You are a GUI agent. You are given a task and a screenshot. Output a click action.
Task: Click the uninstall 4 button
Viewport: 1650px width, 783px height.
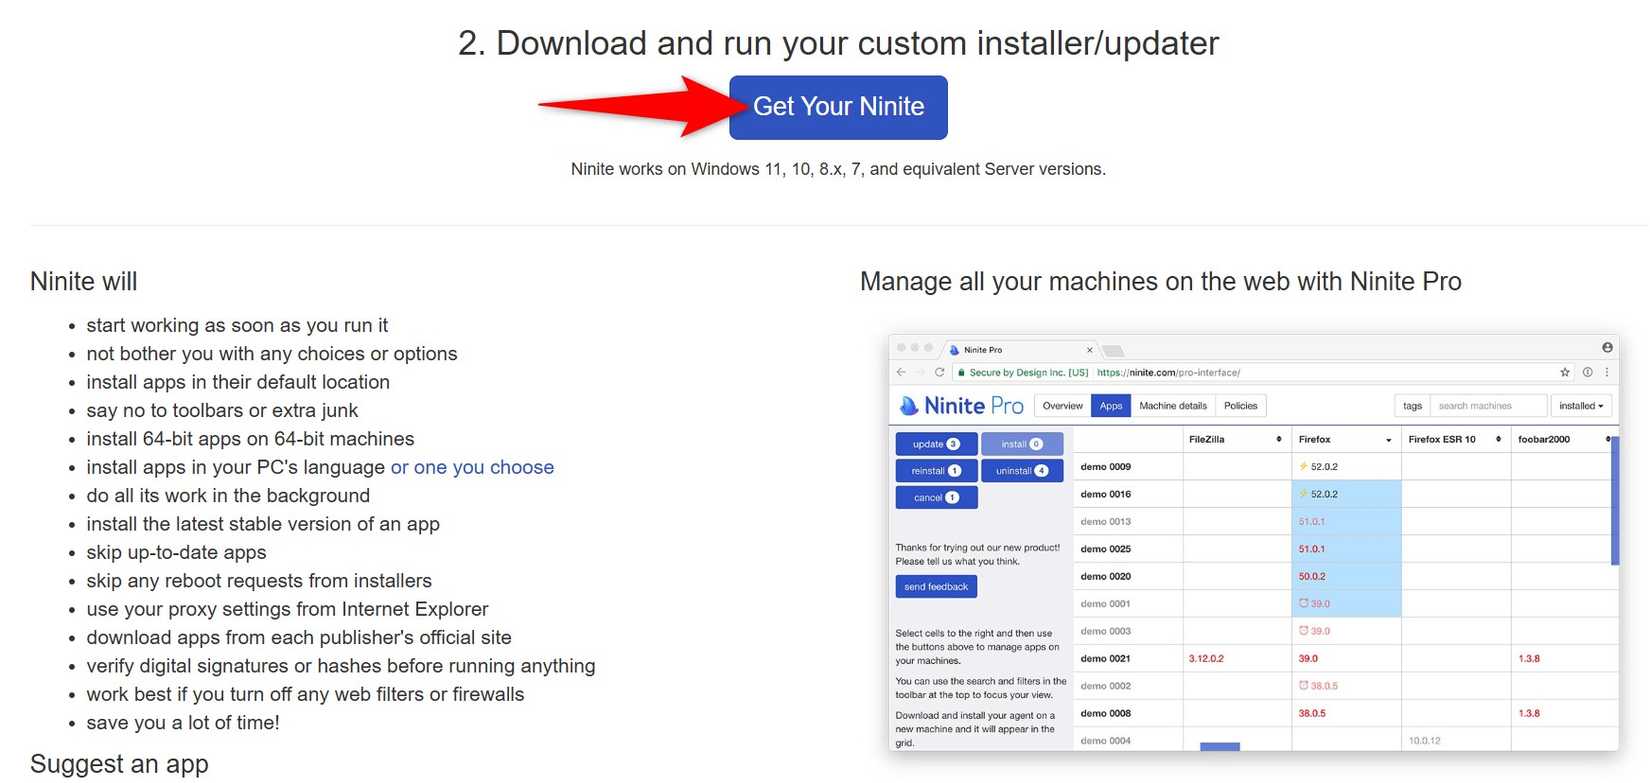tap(1022, 471)
